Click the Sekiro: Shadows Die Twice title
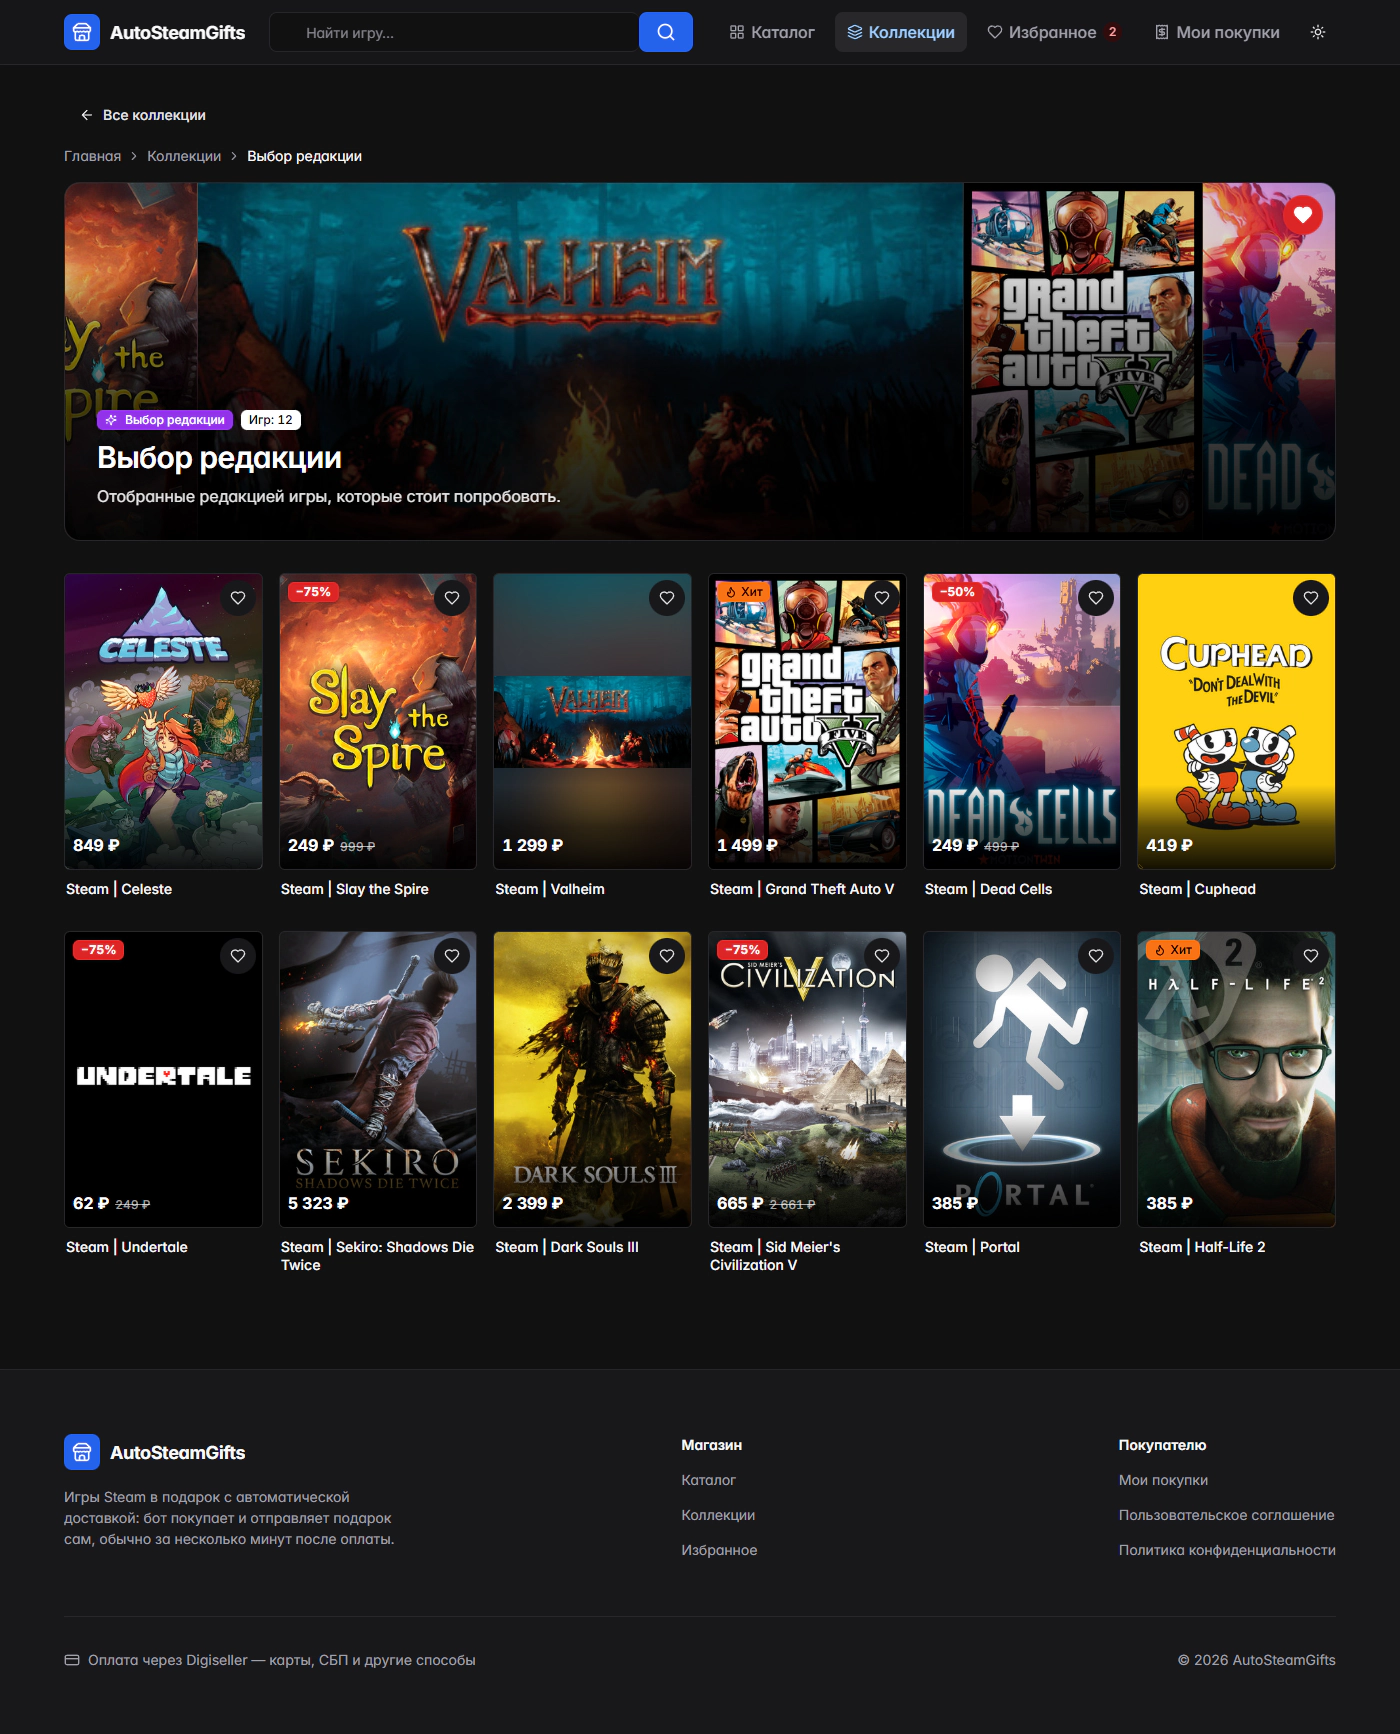Viewport: 1400px width, 1734px height. click(x=378, y=1256)
